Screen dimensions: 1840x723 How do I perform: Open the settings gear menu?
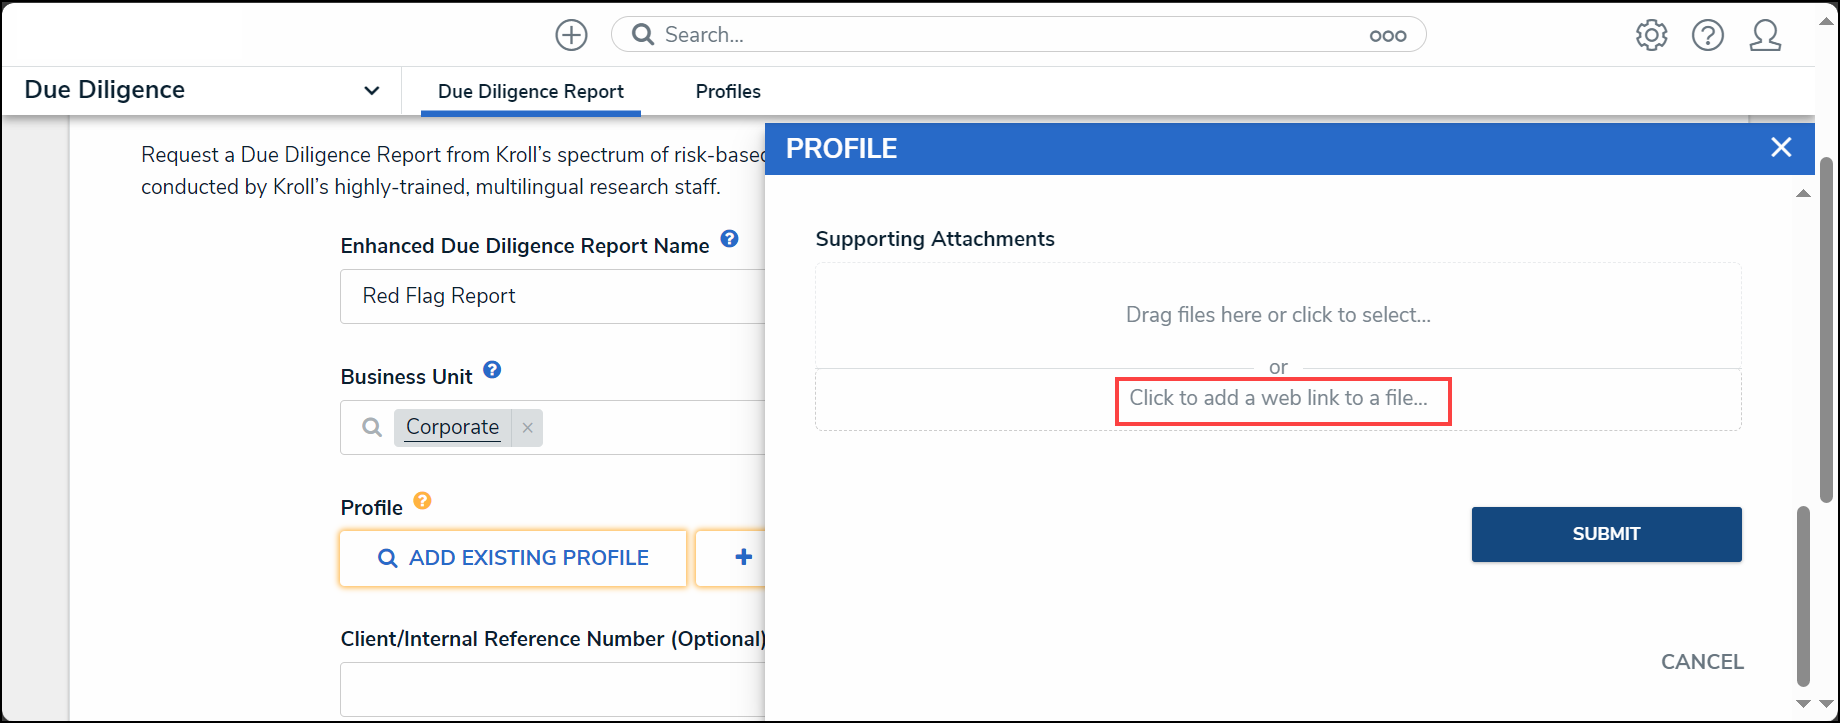tap(1651, 35)
